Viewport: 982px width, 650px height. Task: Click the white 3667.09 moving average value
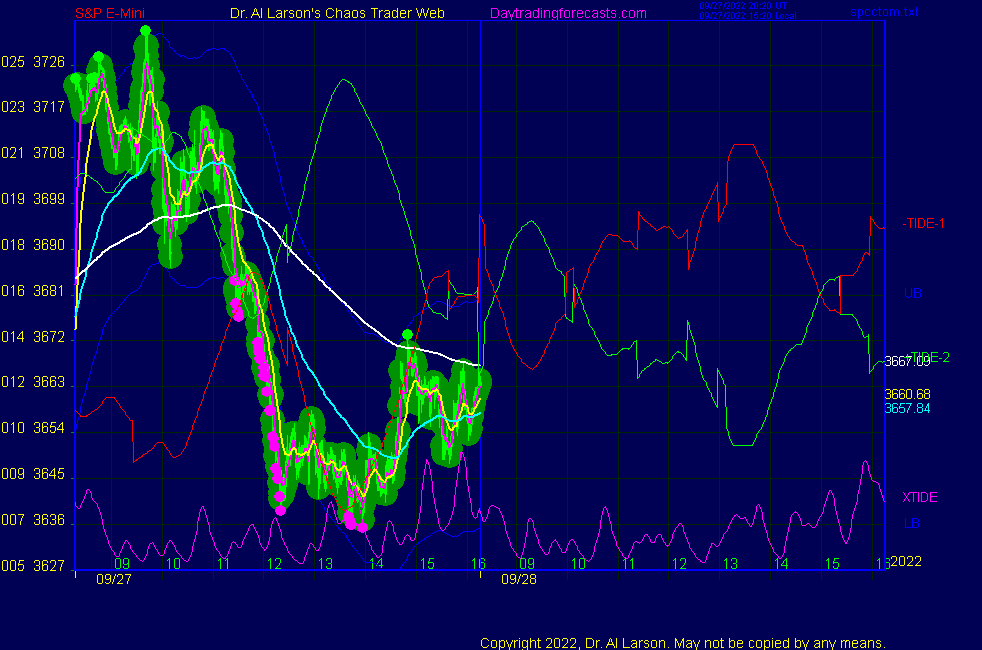point(907,362)
